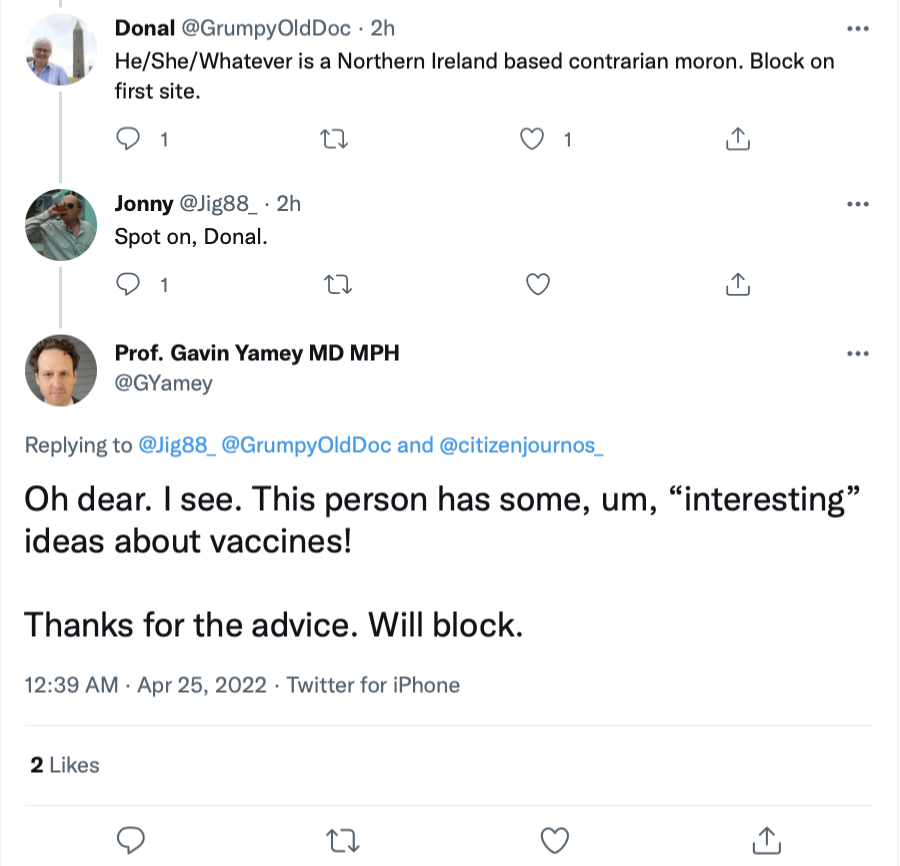Reply to Jonny's 'Spot on' tweet

(x=128, y=284)
